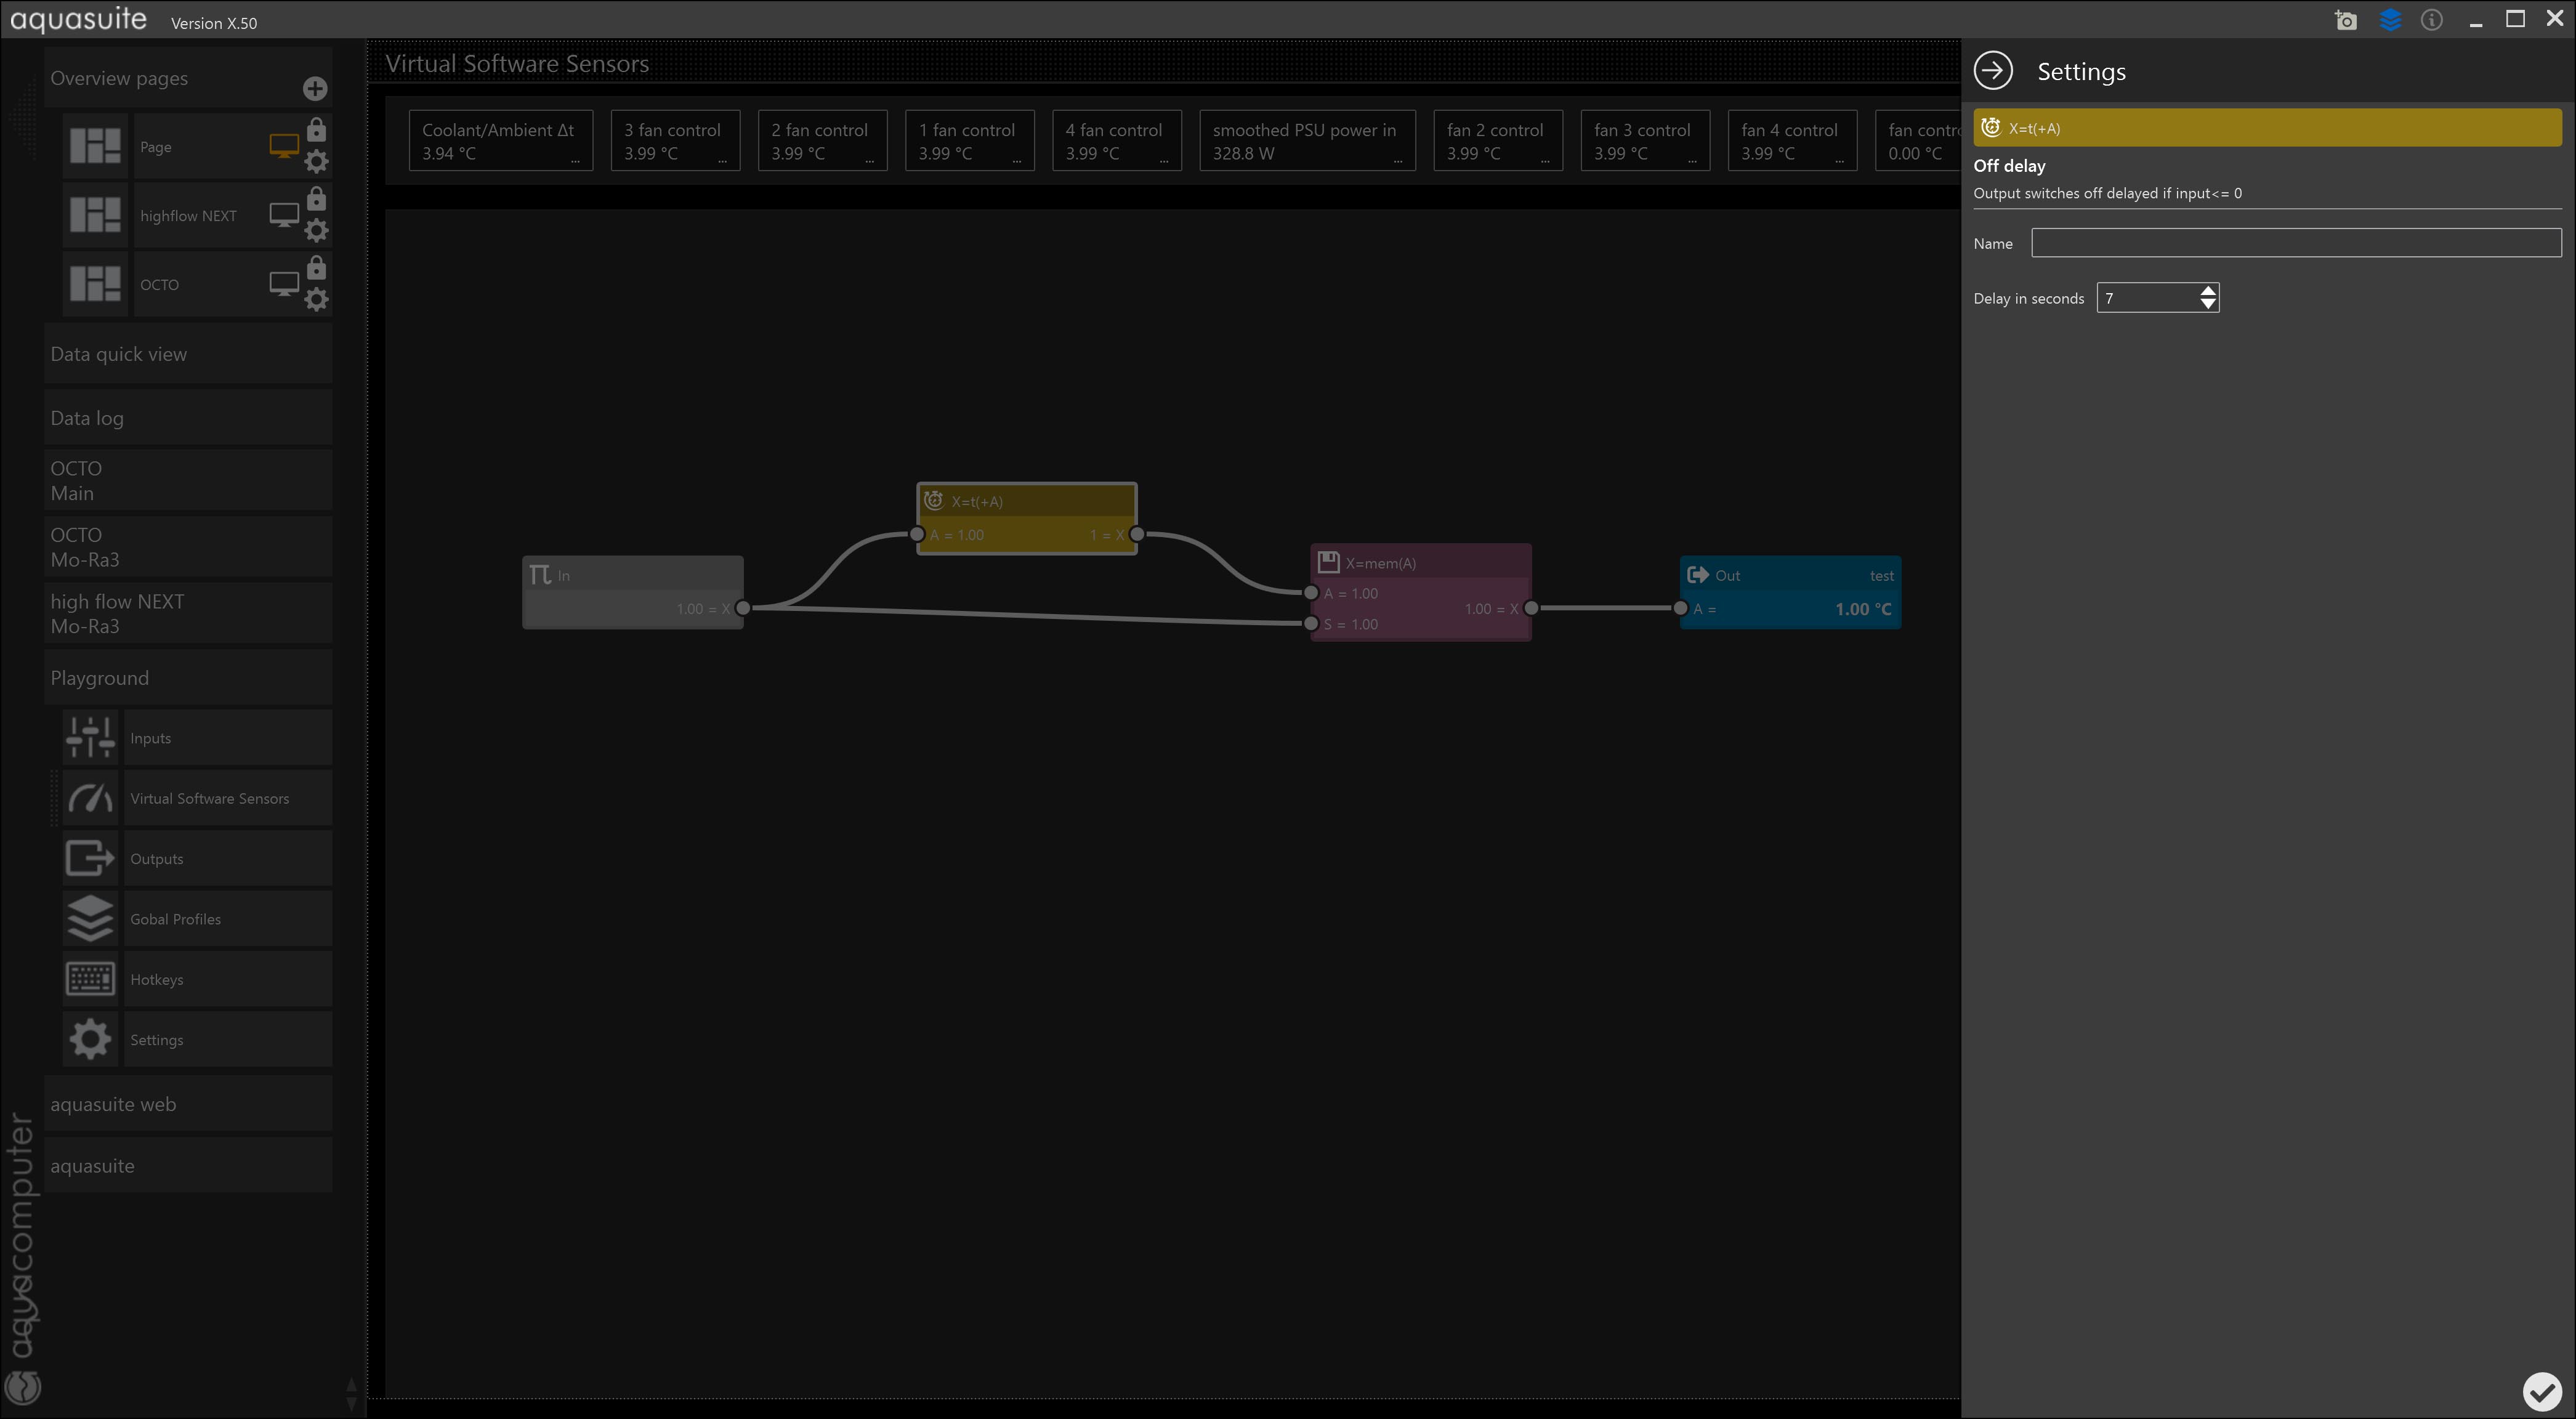
Task: Toggle desktop mode monitor icon for Page
Action: pyautogui.click(x=284, y=146)
